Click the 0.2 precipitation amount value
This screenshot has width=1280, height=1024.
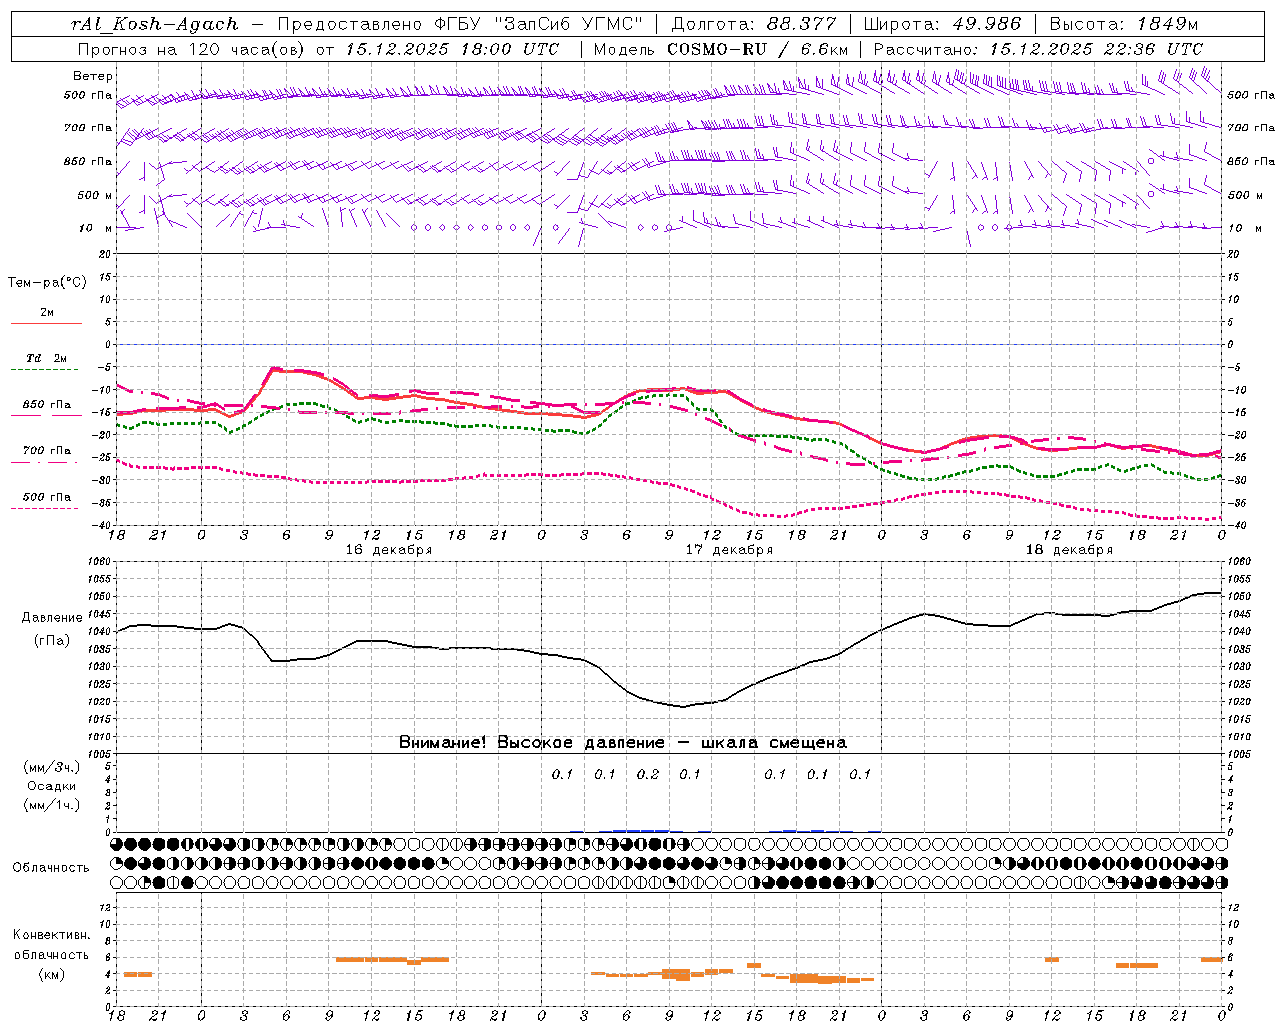648,774
